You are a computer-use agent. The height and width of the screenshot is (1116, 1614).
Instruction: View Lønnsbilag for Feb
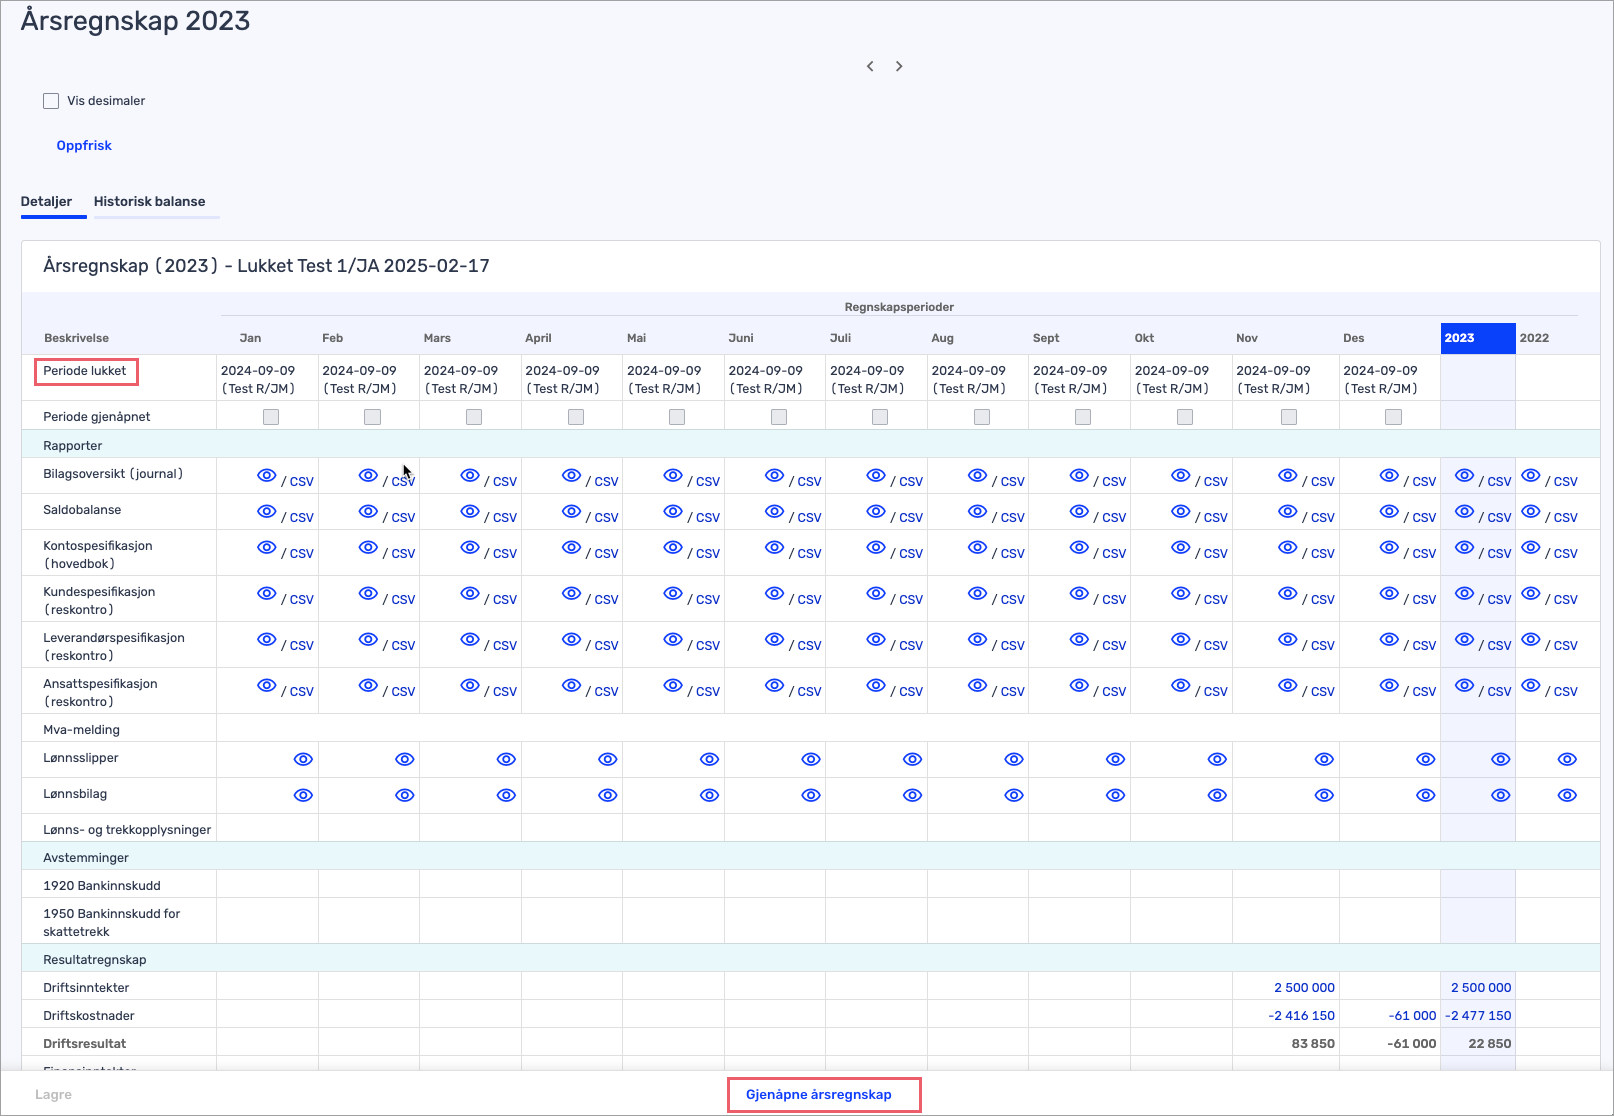404,796
